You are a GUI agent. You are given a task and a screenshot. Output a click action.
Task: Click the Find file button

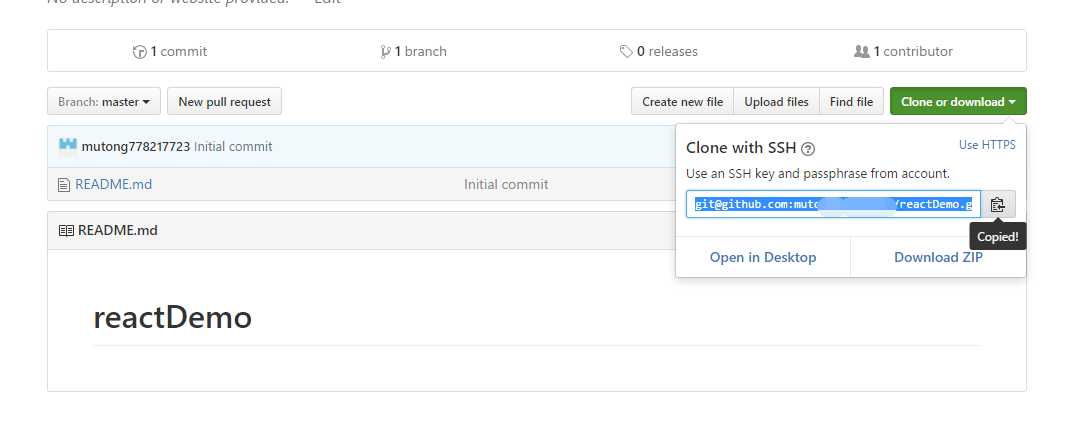[851, 102]
